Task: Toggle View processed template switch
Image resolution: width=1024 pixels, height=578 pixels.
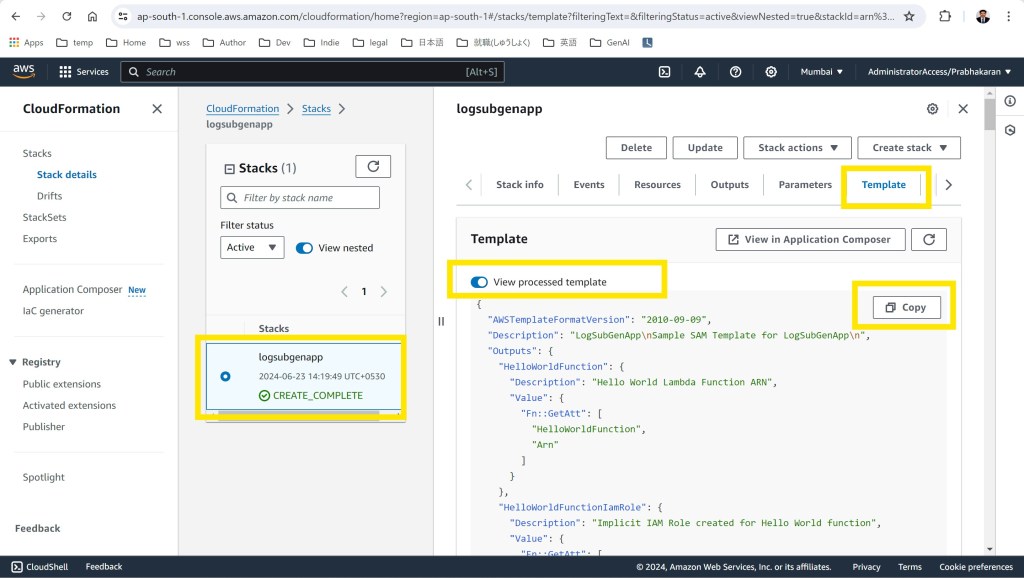Action: [x=479, y=282]
